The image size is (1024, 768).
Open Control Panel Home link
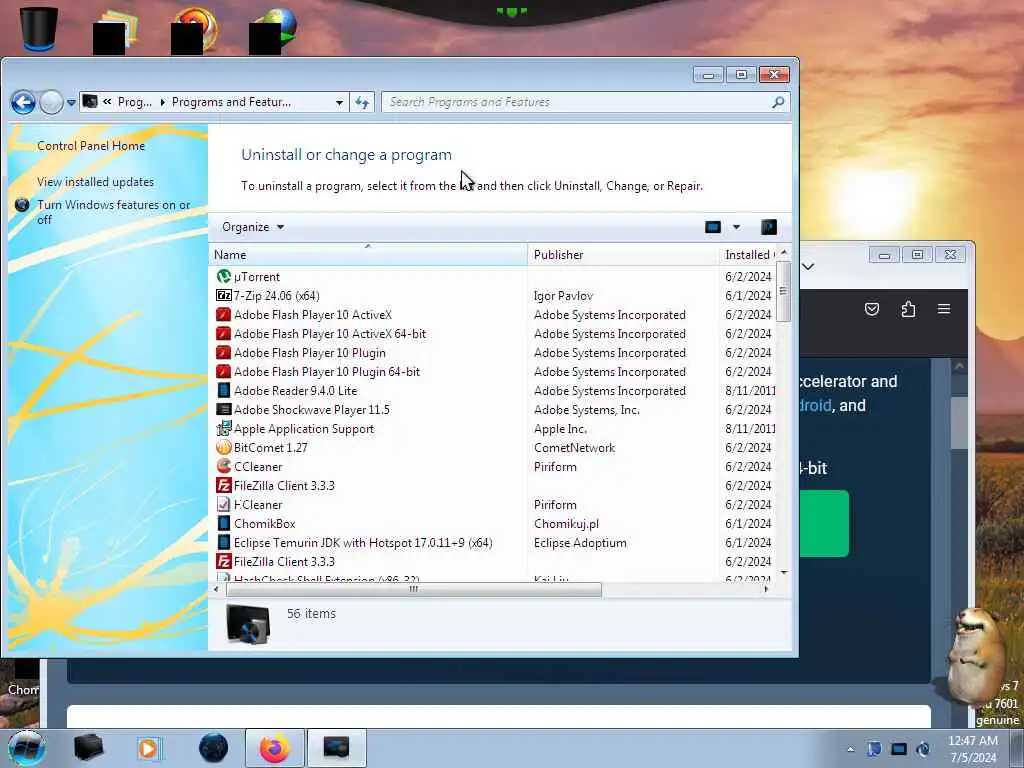91,146
